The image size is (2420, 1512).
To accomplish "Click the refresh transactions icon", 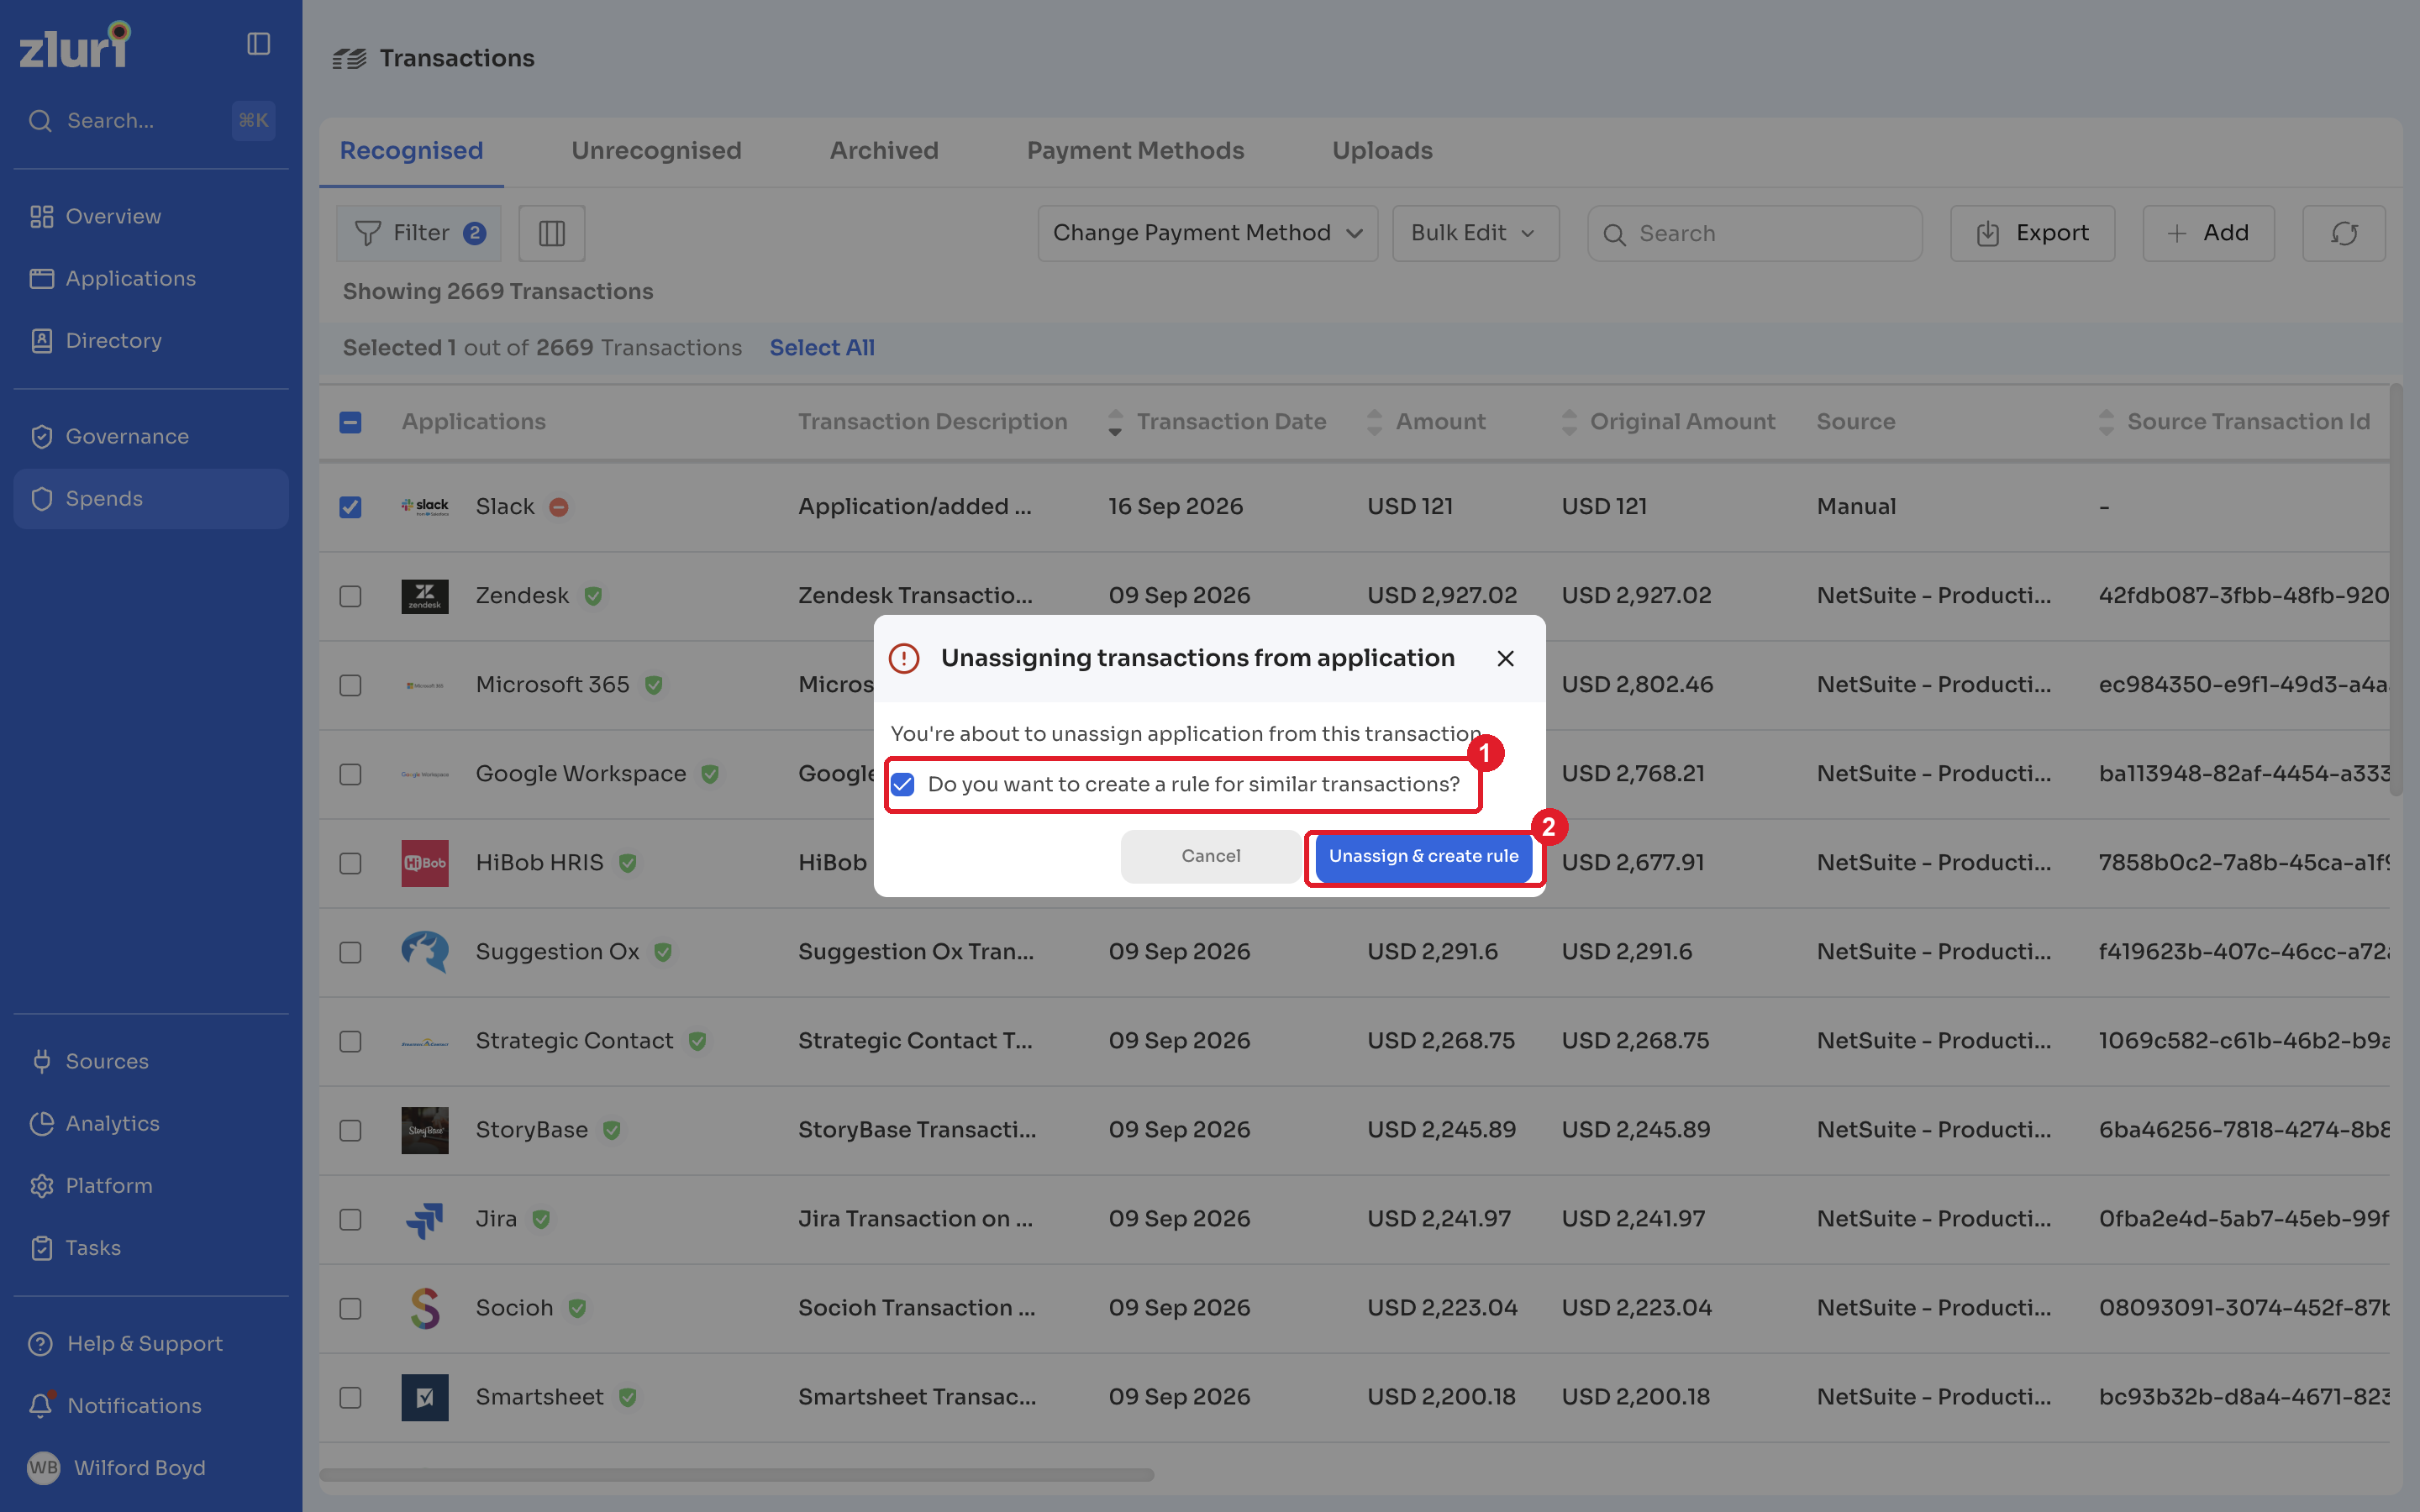I will 2344,233.
